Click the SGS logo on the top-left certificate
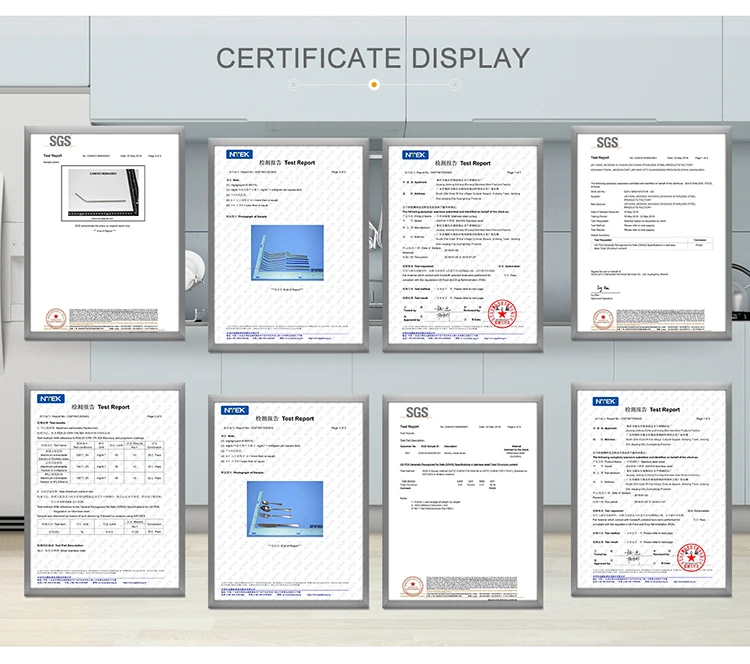 (x=59, y=143)
